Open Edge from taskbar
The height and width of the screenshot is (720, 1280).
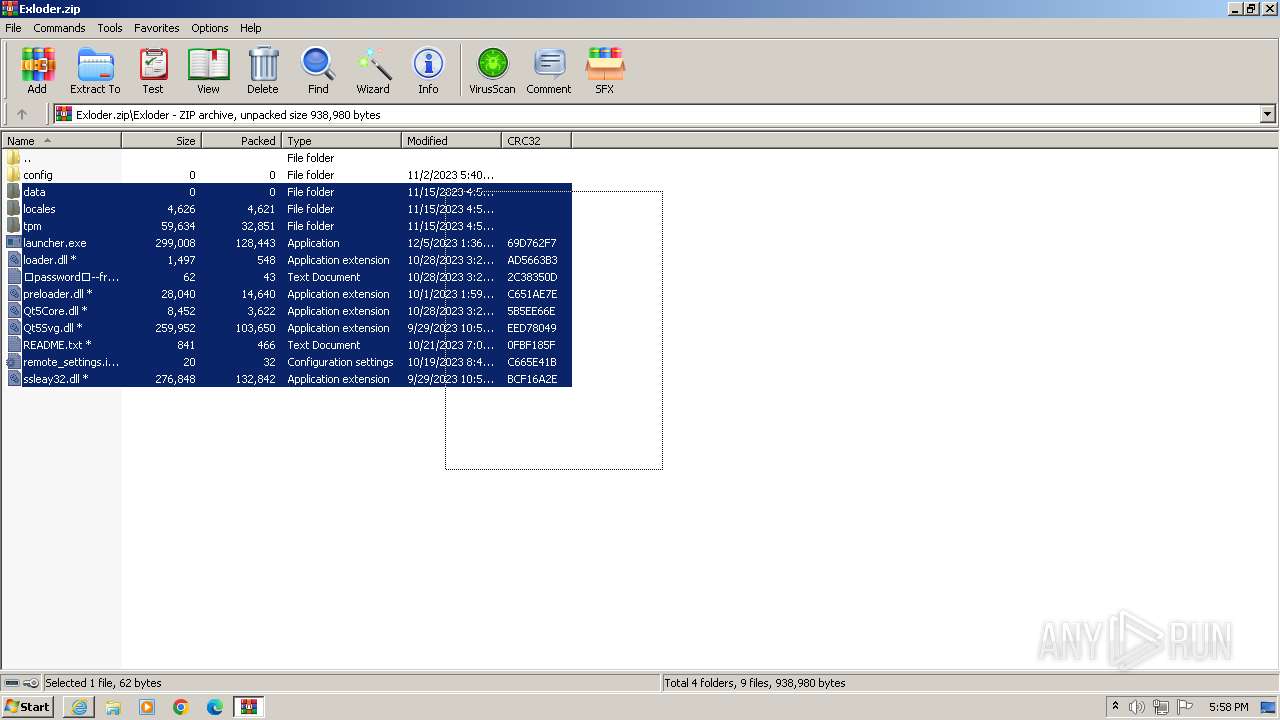(x=215, y=707)
